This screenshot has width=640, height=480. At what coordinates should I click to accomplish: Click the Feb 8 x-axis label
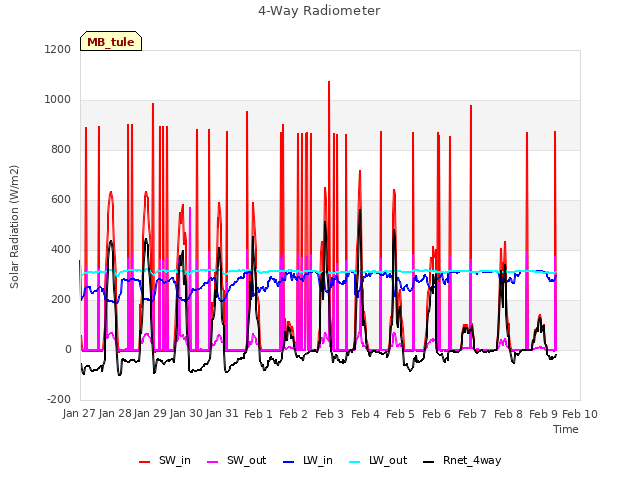coord(508,414)
